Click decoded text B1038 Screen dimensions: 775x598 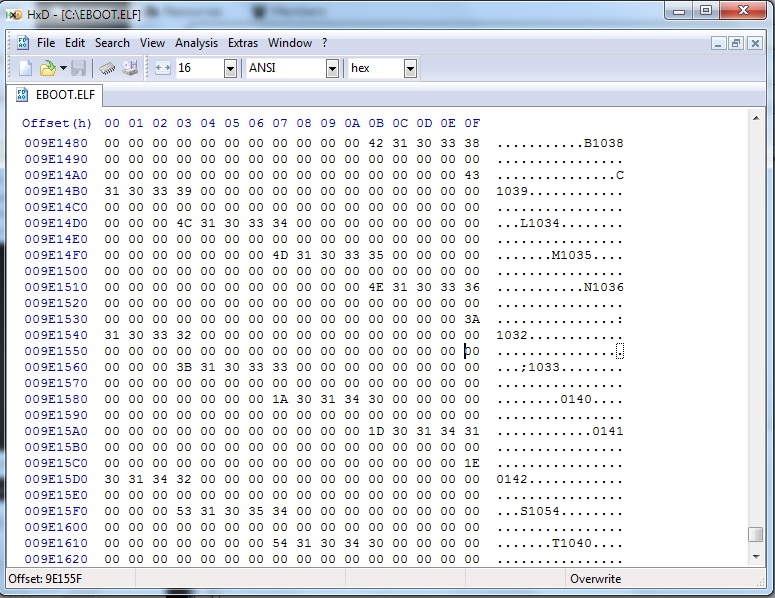[x=603, y=143]
